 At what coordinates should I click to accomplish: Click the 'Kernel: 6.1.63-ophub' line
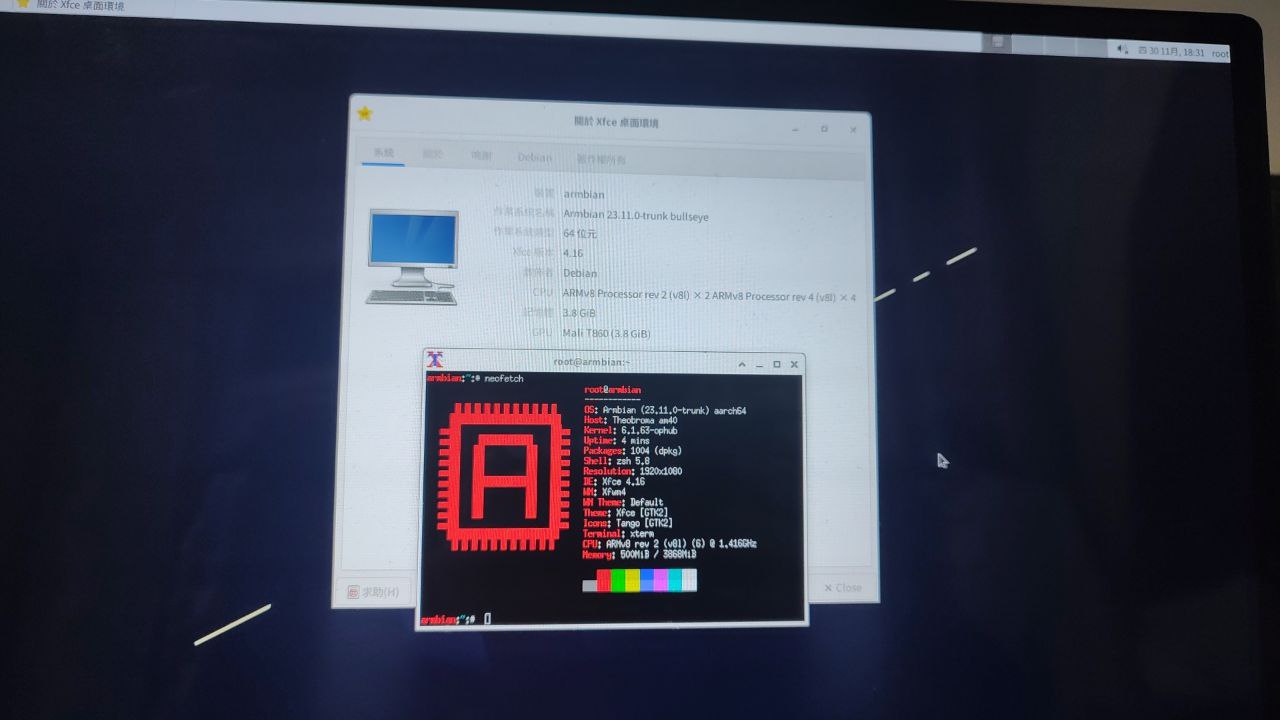coord(631,431)
